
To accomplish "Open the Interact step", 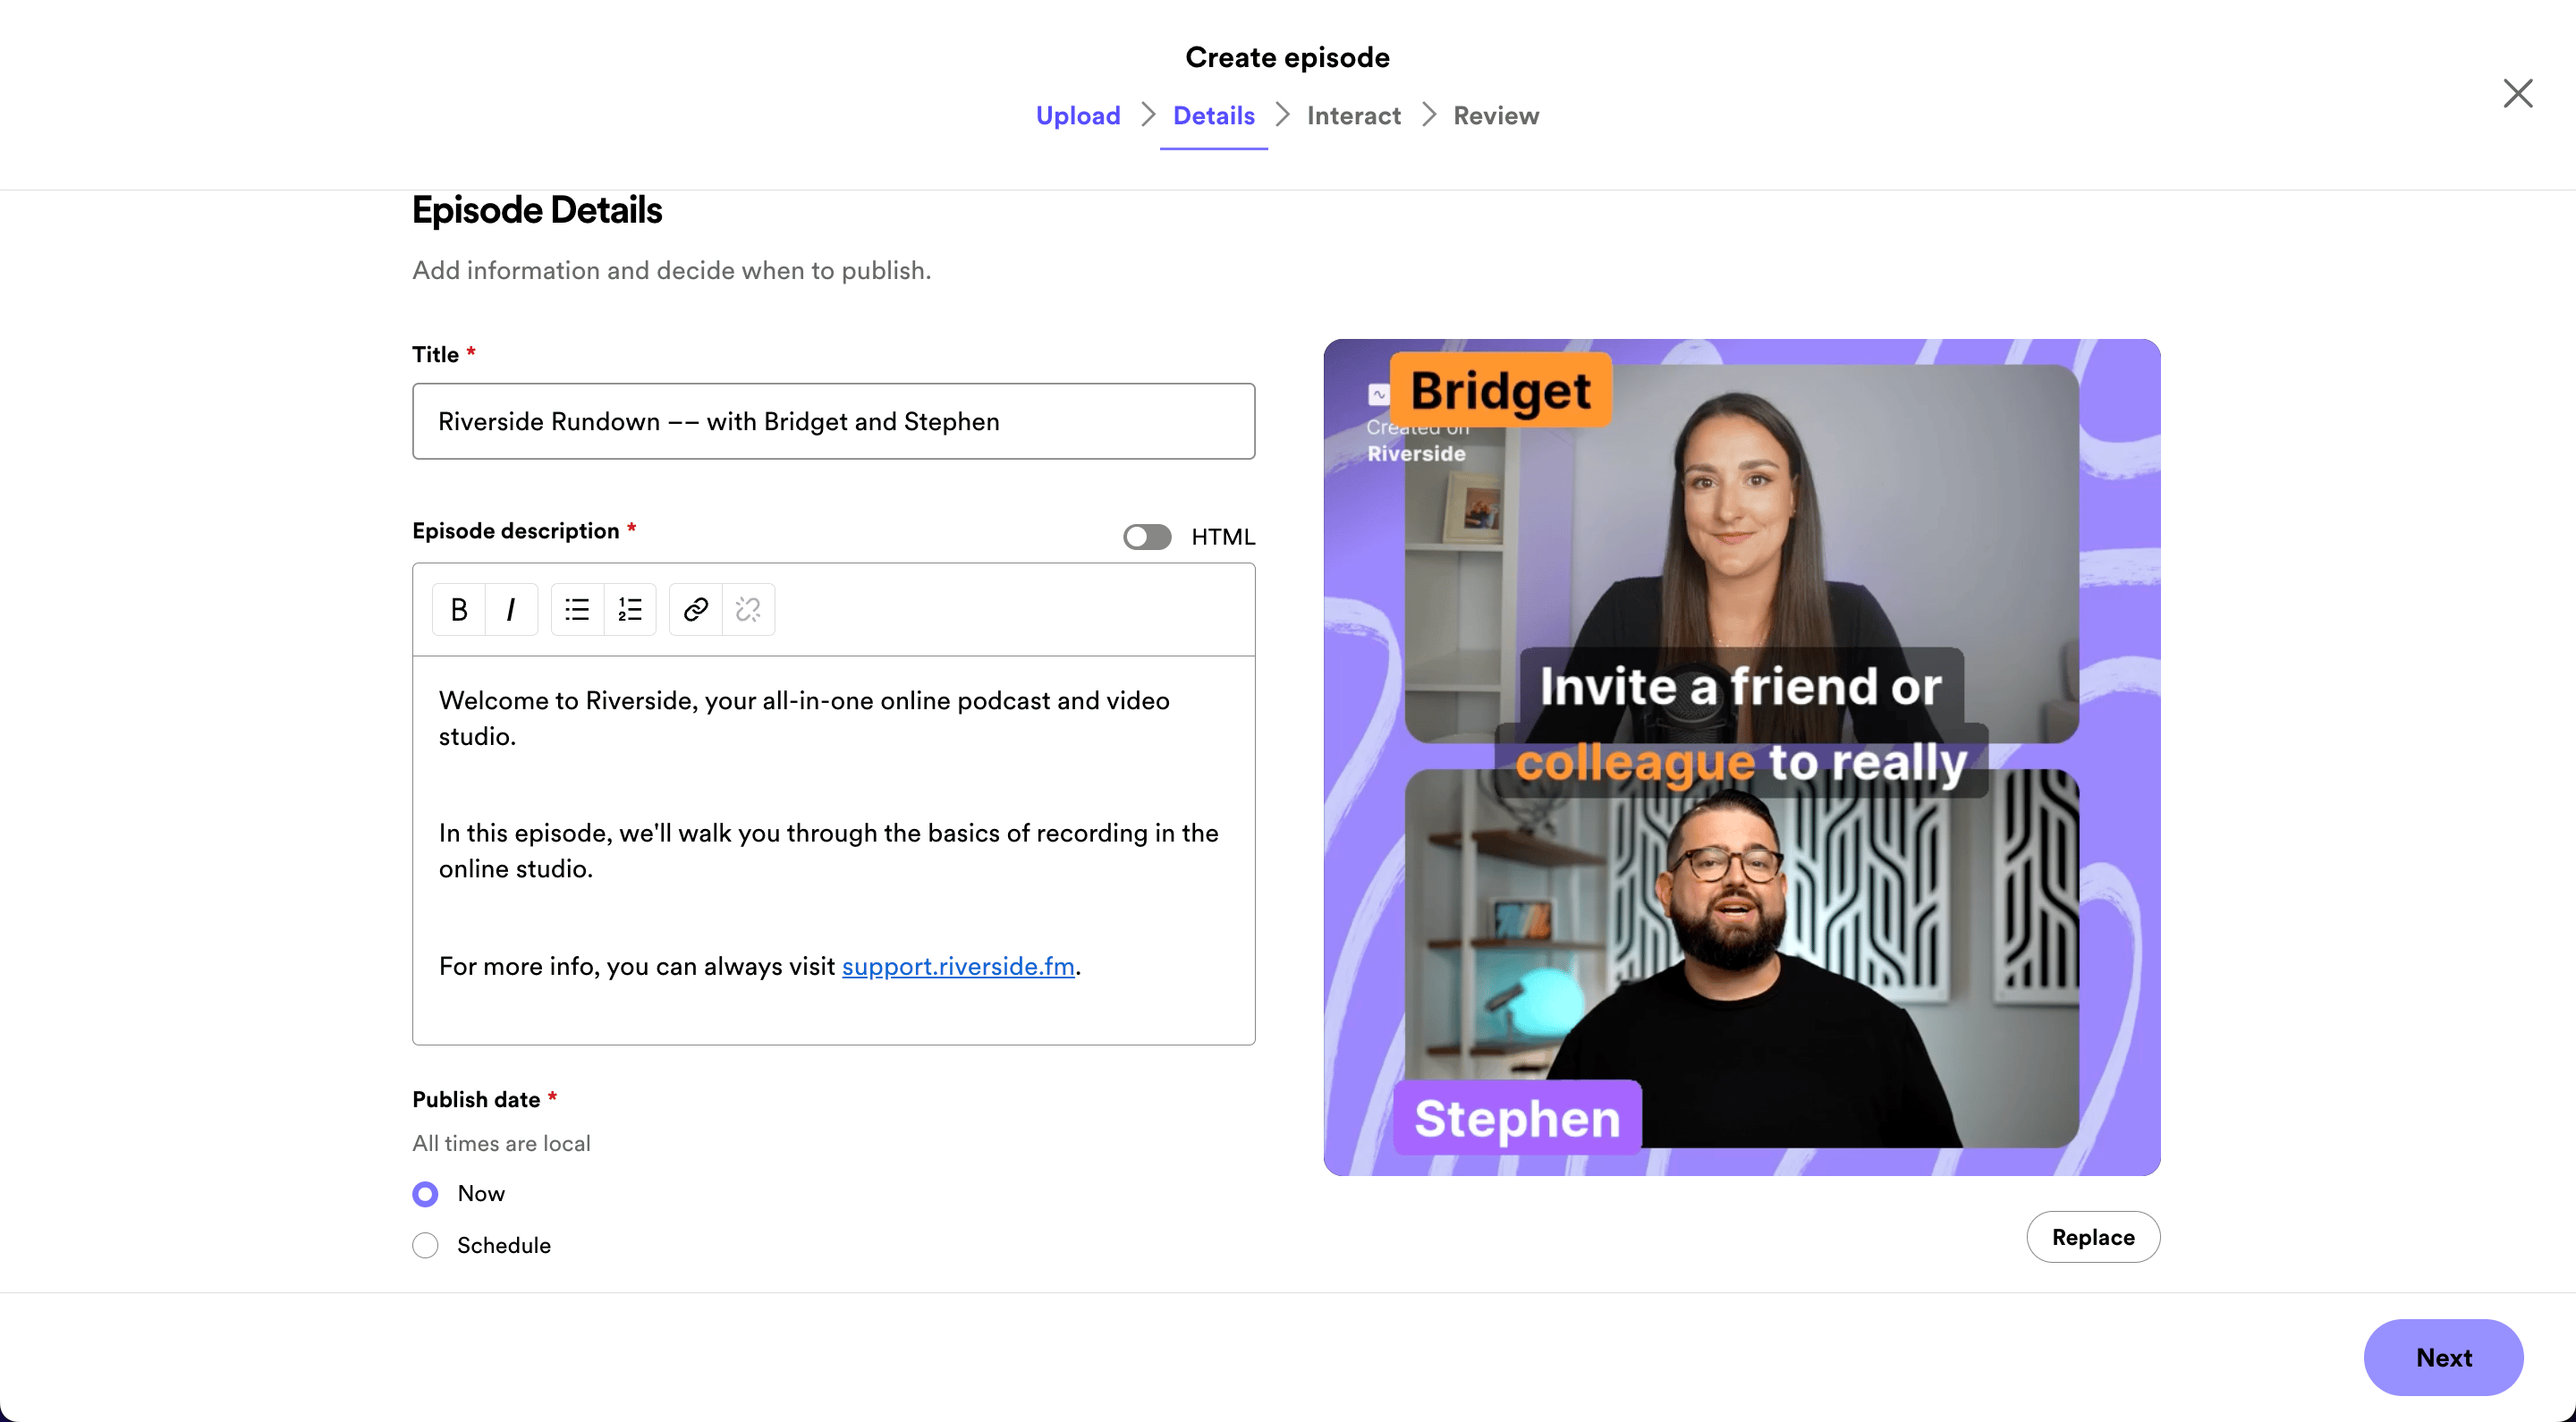I will pos(1353,116).
